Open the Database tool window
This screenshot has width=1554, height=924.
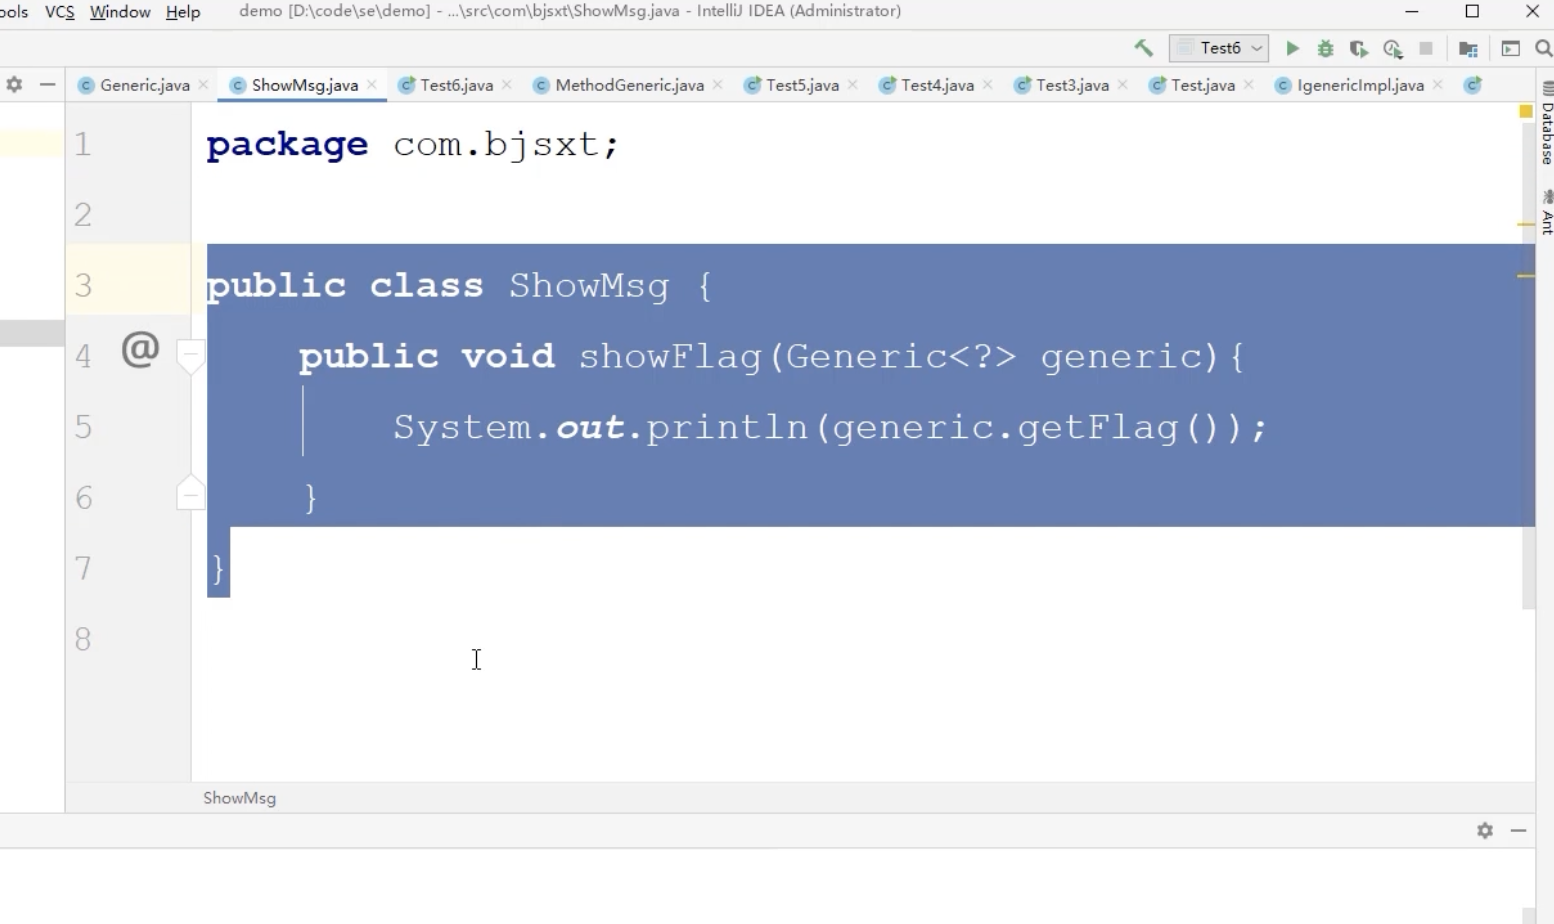(1546, 125)
